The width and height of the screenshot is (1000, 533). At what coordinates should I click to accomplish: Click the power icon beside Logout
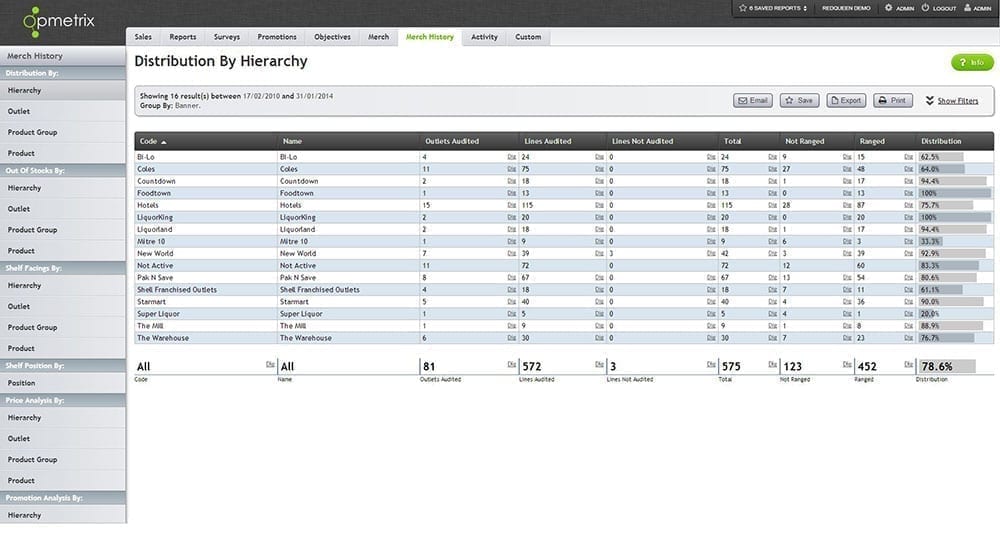(925, 8)
